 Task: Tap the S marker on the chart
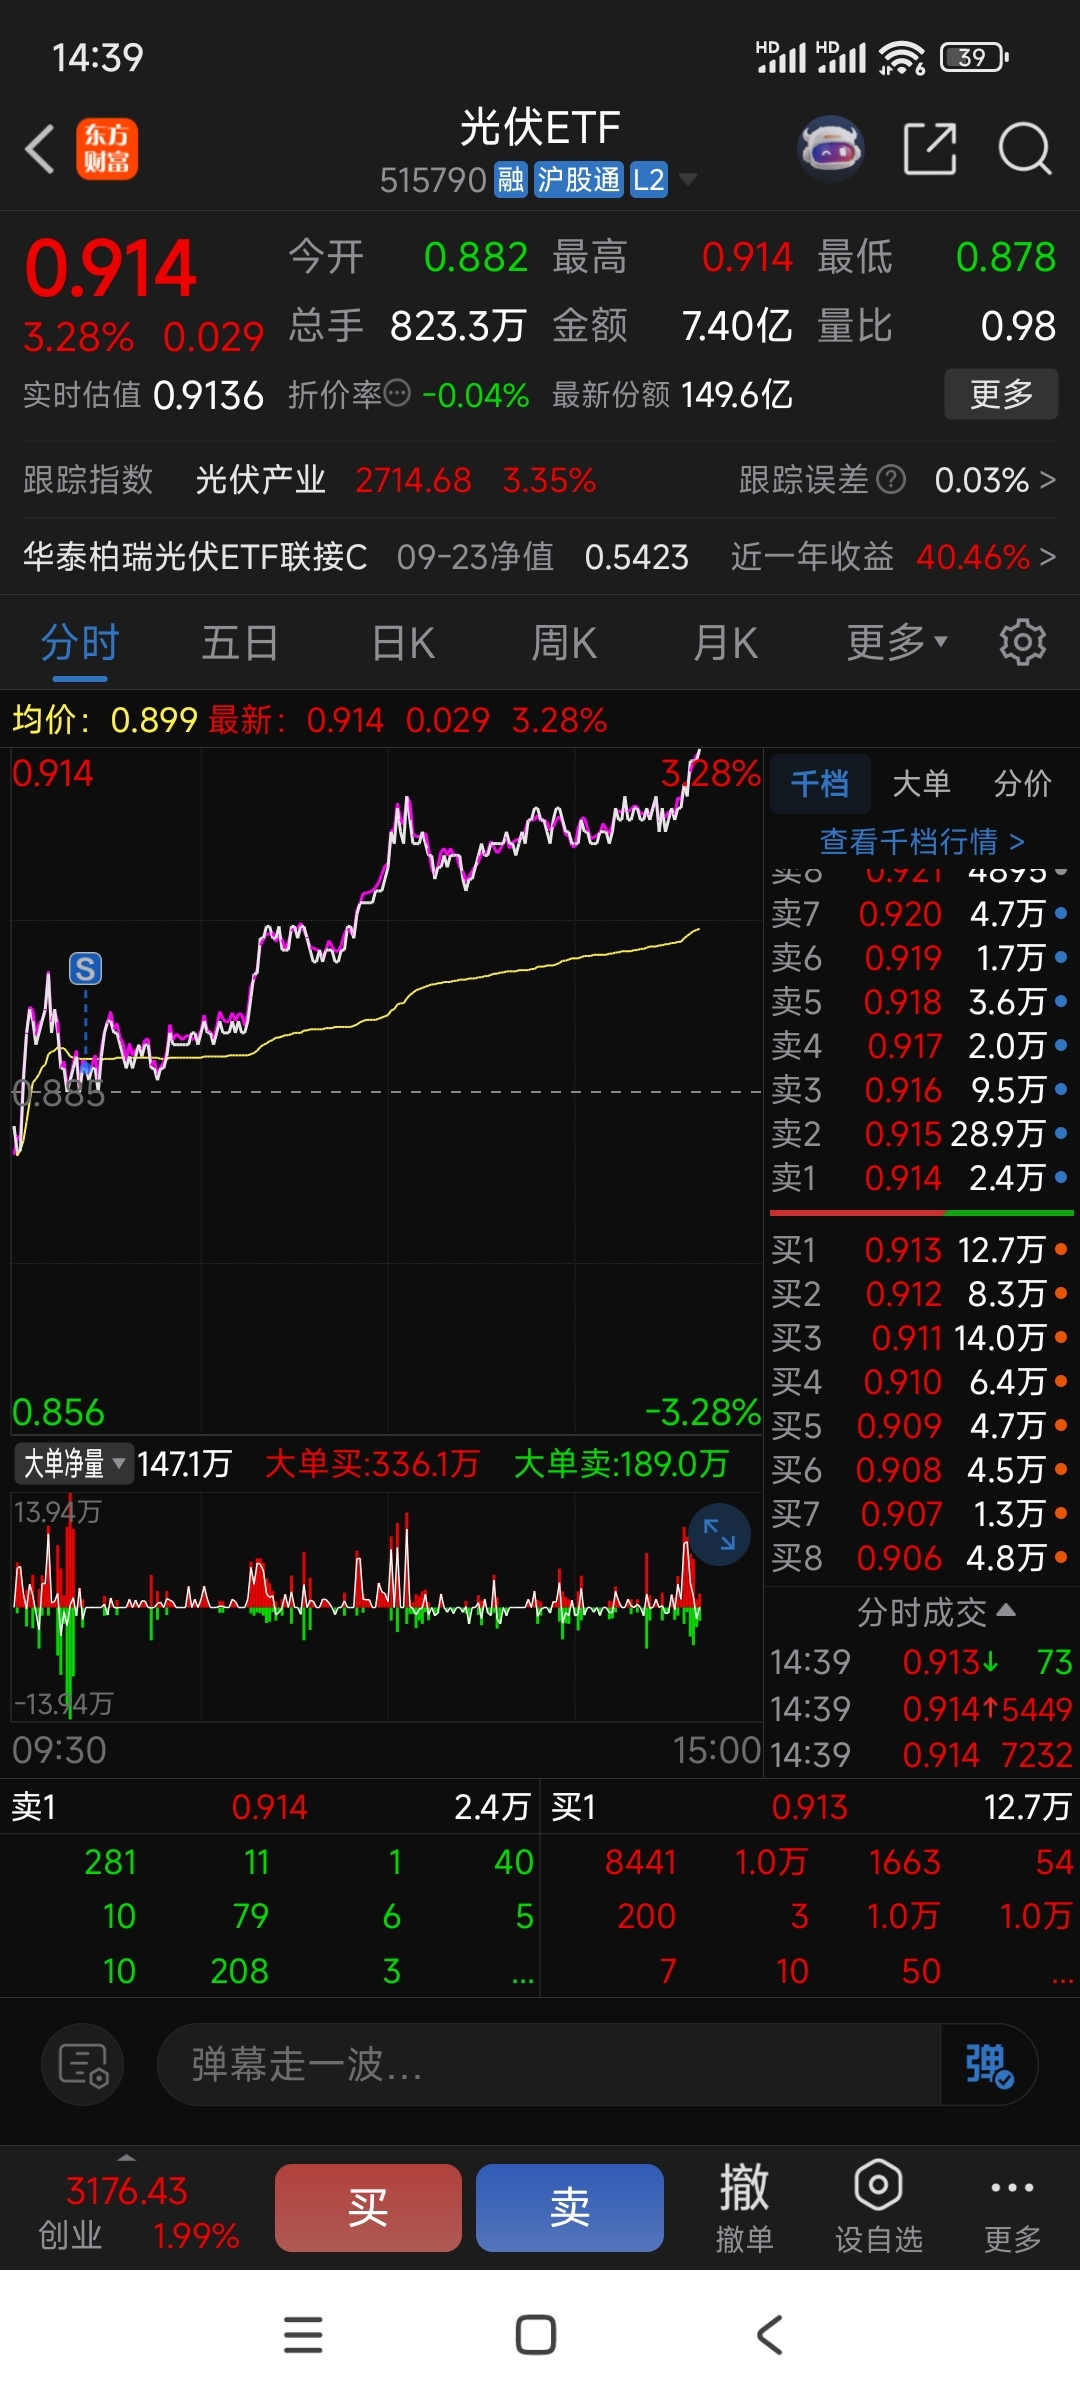85,968
